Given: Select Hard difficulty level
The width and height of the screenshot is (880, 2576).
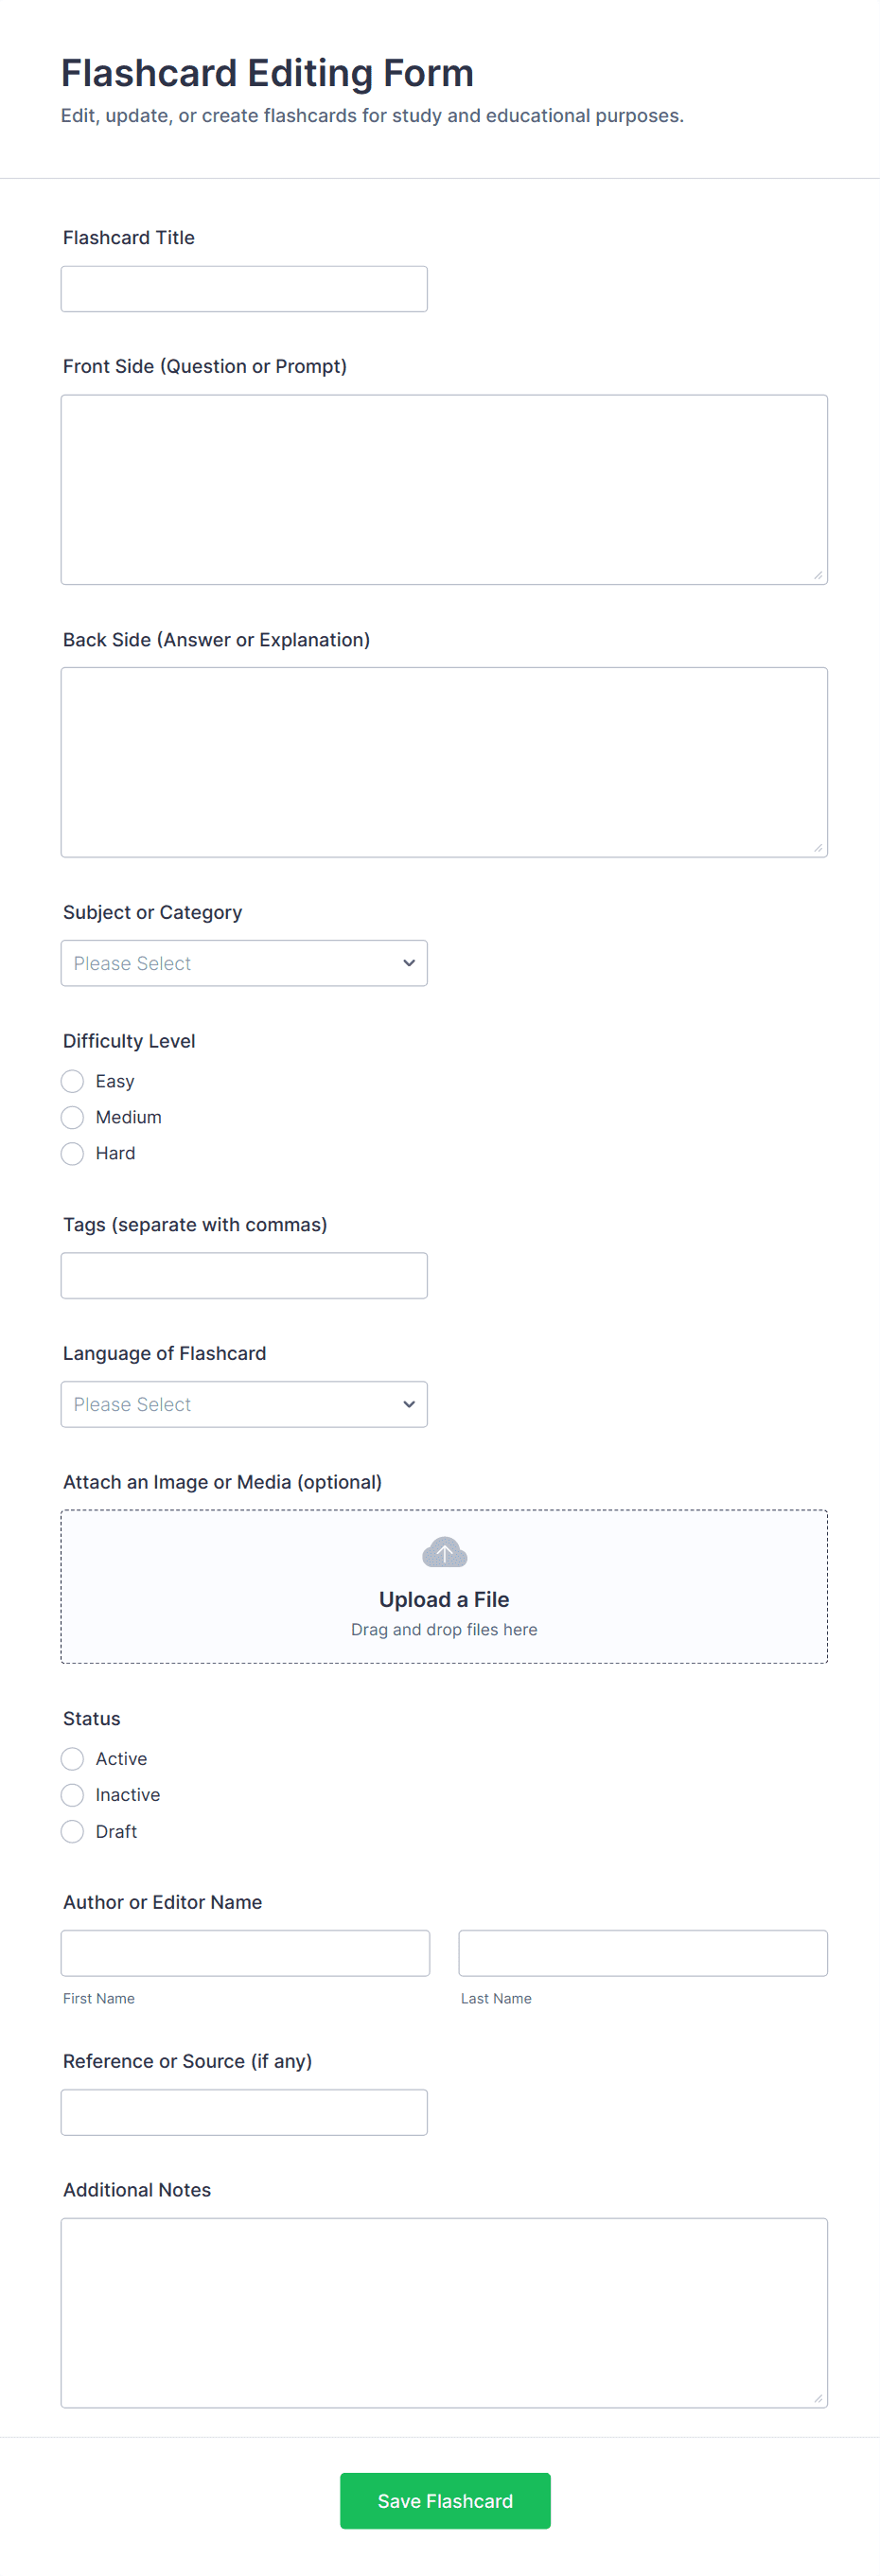Looking at the screenshot, I should [x=73, y=1153].
